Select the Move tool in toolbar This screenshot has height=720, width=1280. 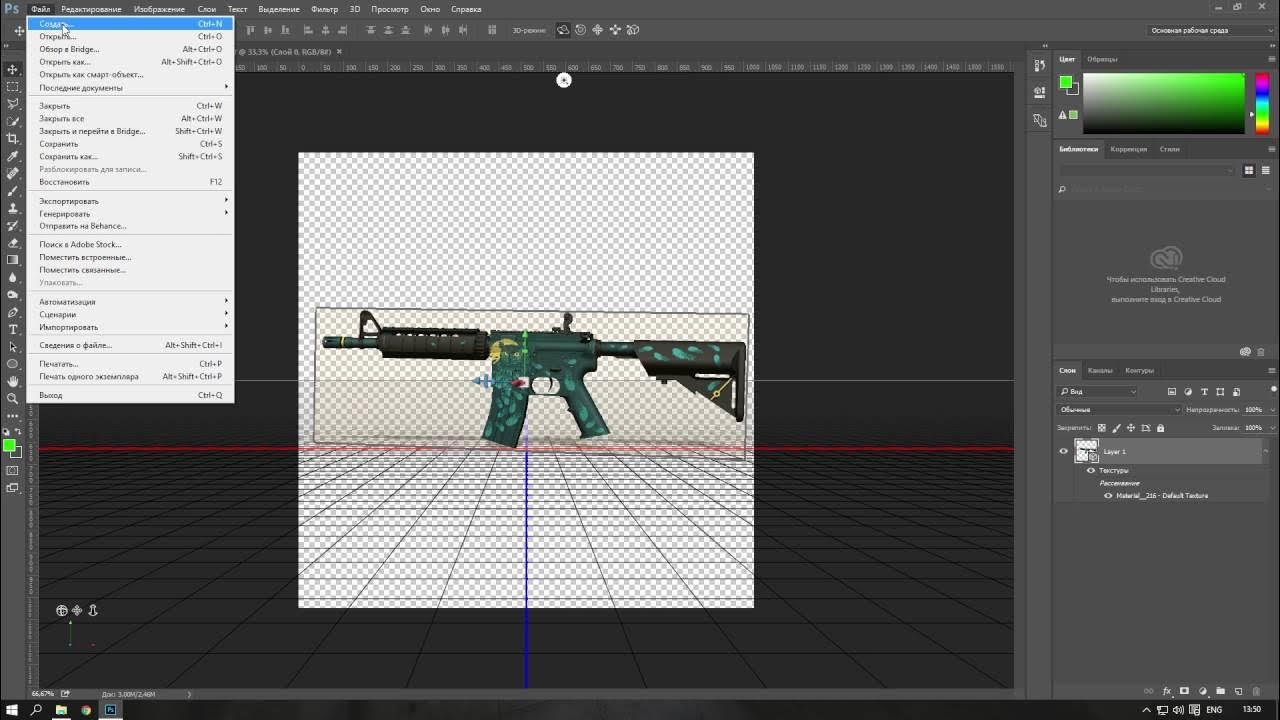(13, 69)
